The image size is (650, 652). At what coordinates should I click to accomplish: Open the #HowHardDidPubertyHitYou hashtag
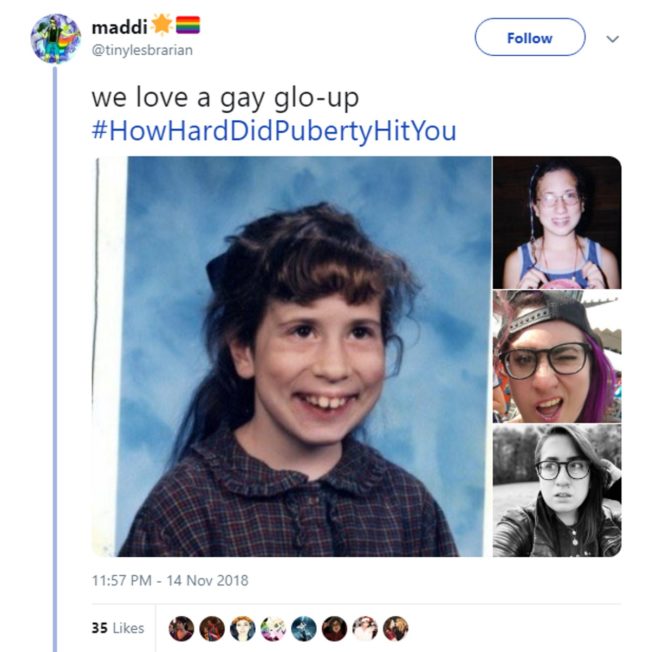click(x=274, y=131)
